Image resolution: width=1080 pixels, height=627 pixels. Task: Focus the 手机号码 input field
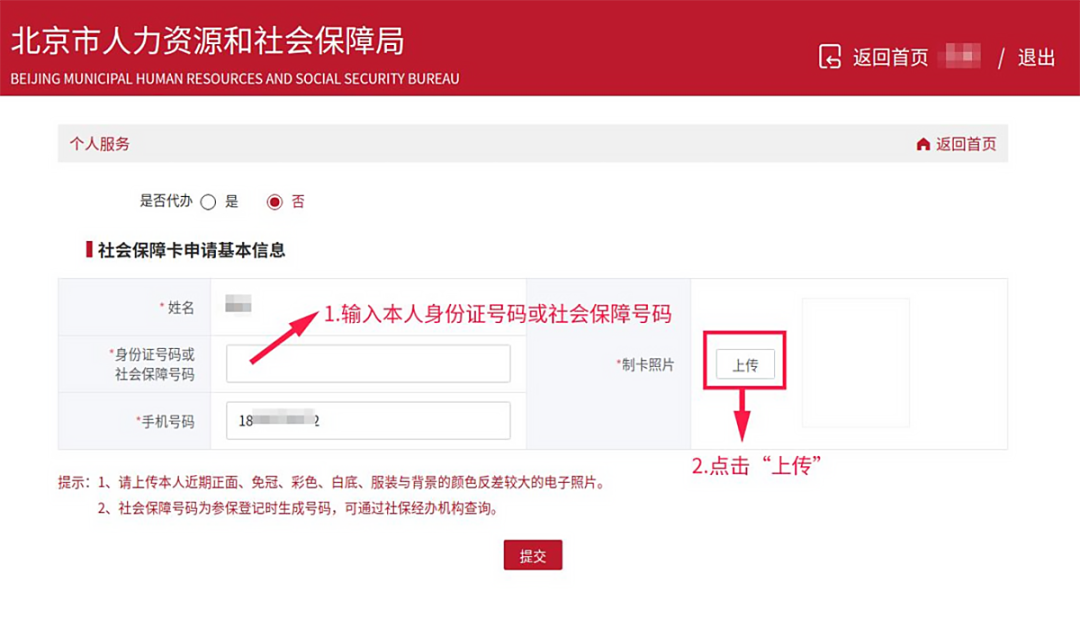click(368, 420)
